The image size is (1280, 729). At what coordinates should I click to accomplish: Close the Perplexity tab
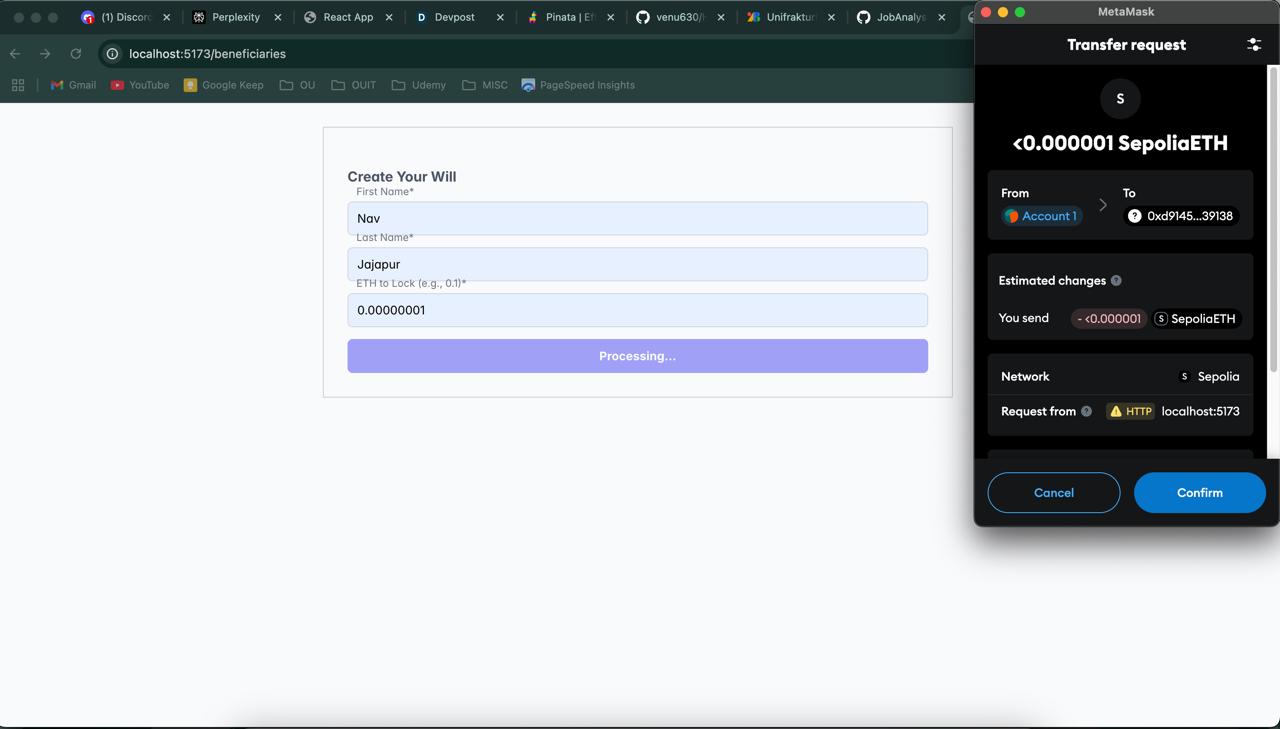pos(278,17)
